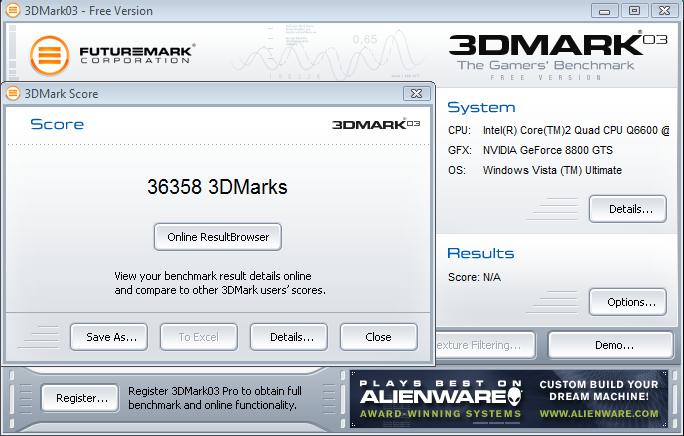Click the To Excel button
Viewport: 684px width, 436px height.
pos(199,337)
